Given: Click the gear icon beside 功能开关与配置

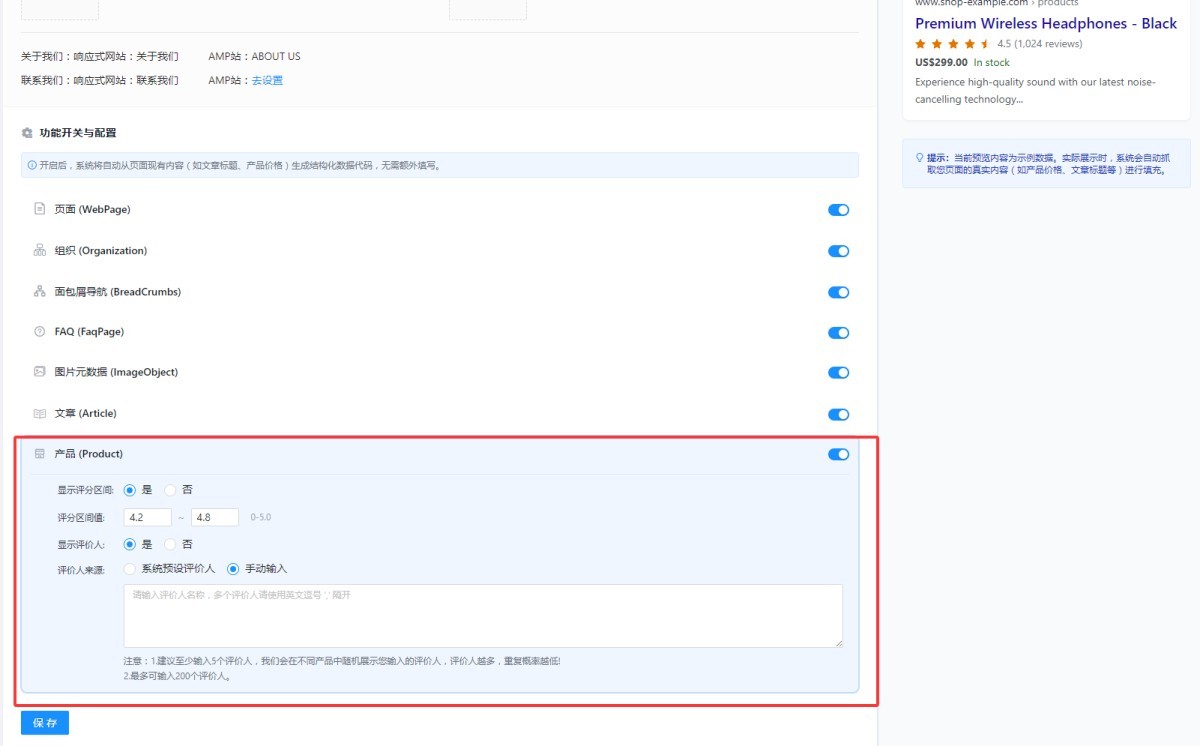Looking at the screenshot, I should (x=27, y=133).
